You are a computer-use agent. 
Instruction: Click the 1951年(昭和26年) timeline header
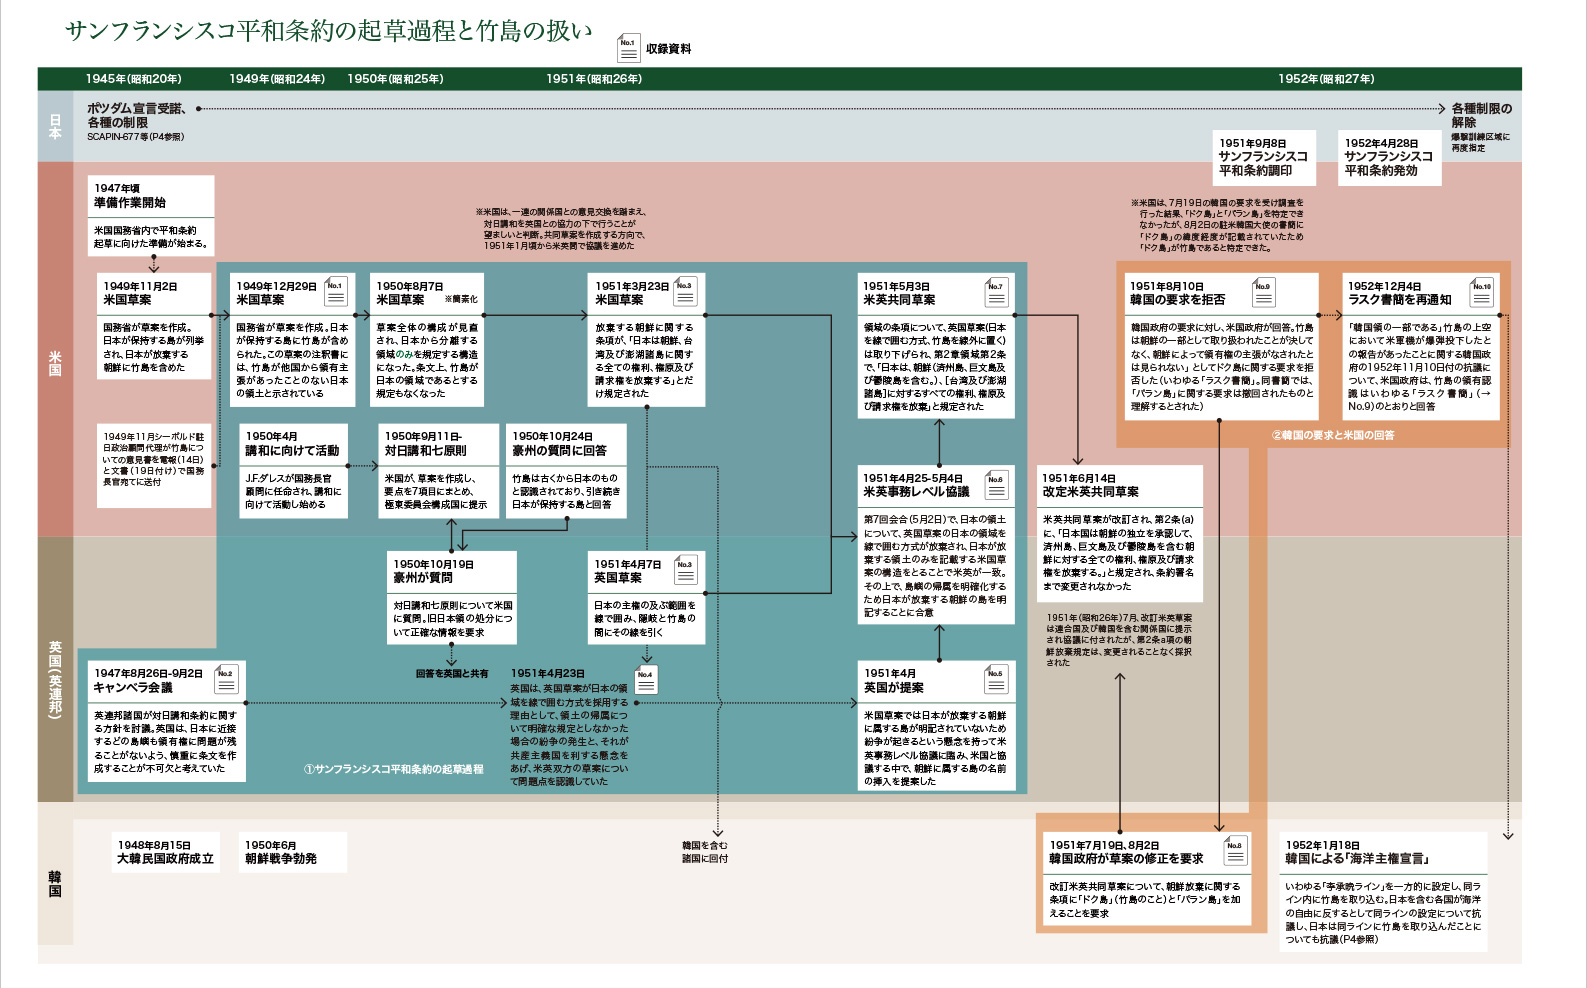[x=594, y=79]
